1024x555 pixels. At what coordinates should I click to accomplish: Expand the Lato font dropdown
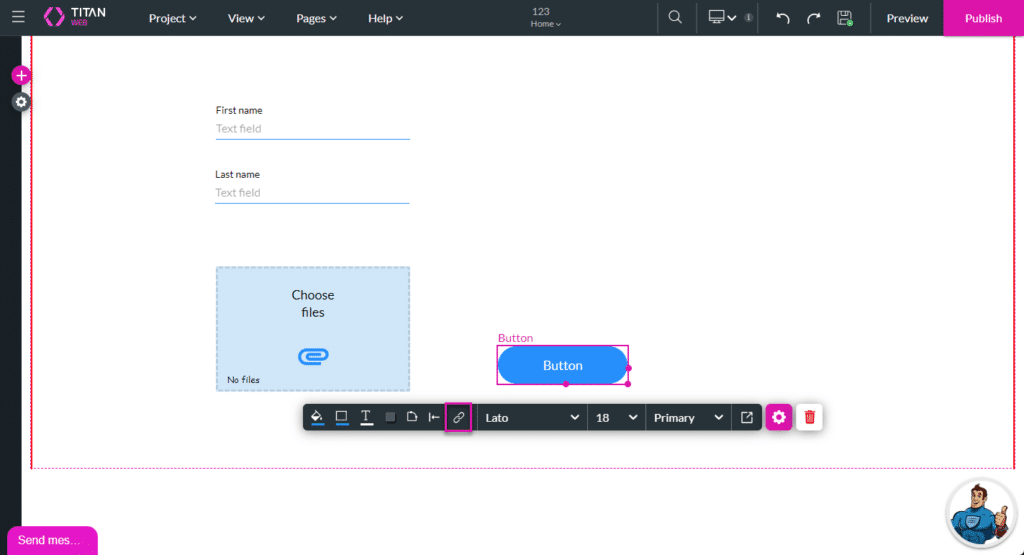(x=531, y=417)
